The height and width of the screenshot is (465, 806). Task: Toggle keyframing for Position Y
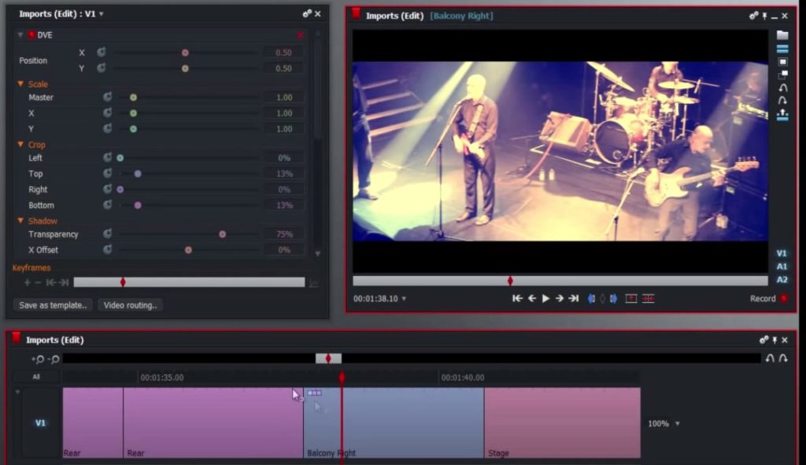tap(101, 68)
